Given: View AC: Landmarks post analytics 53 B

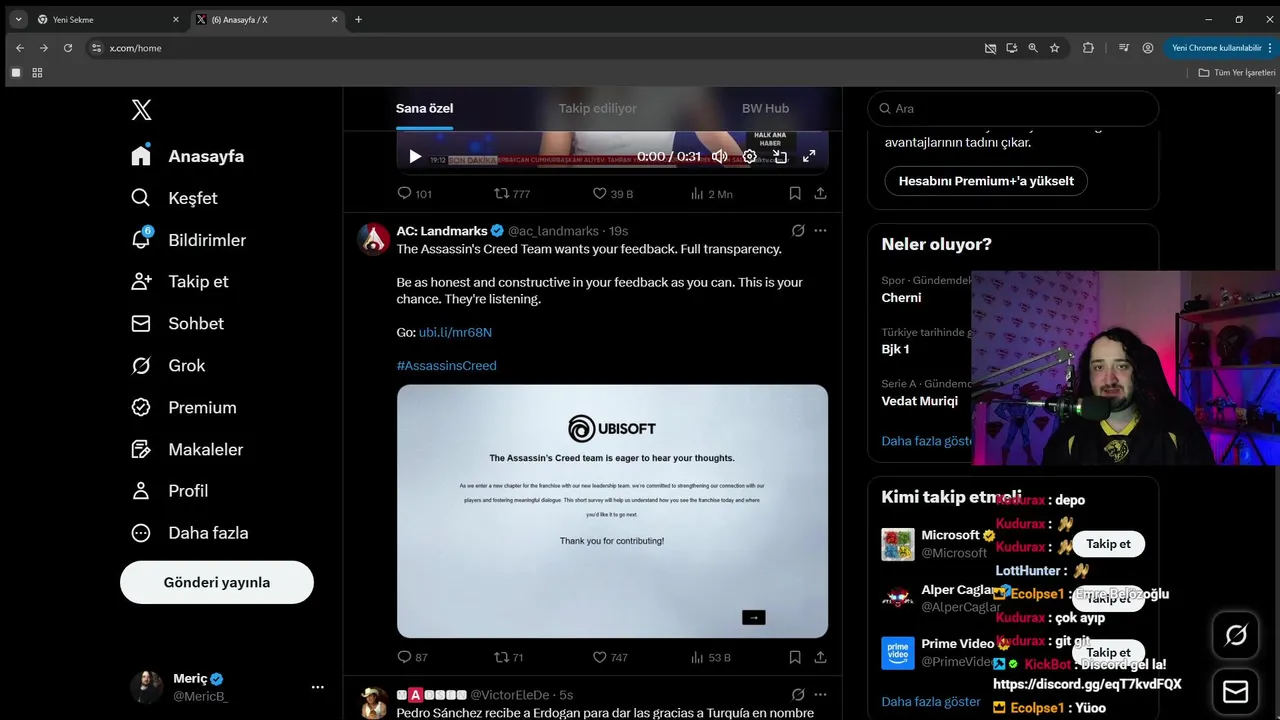Looking at the screenshot, I should point(710,657).
